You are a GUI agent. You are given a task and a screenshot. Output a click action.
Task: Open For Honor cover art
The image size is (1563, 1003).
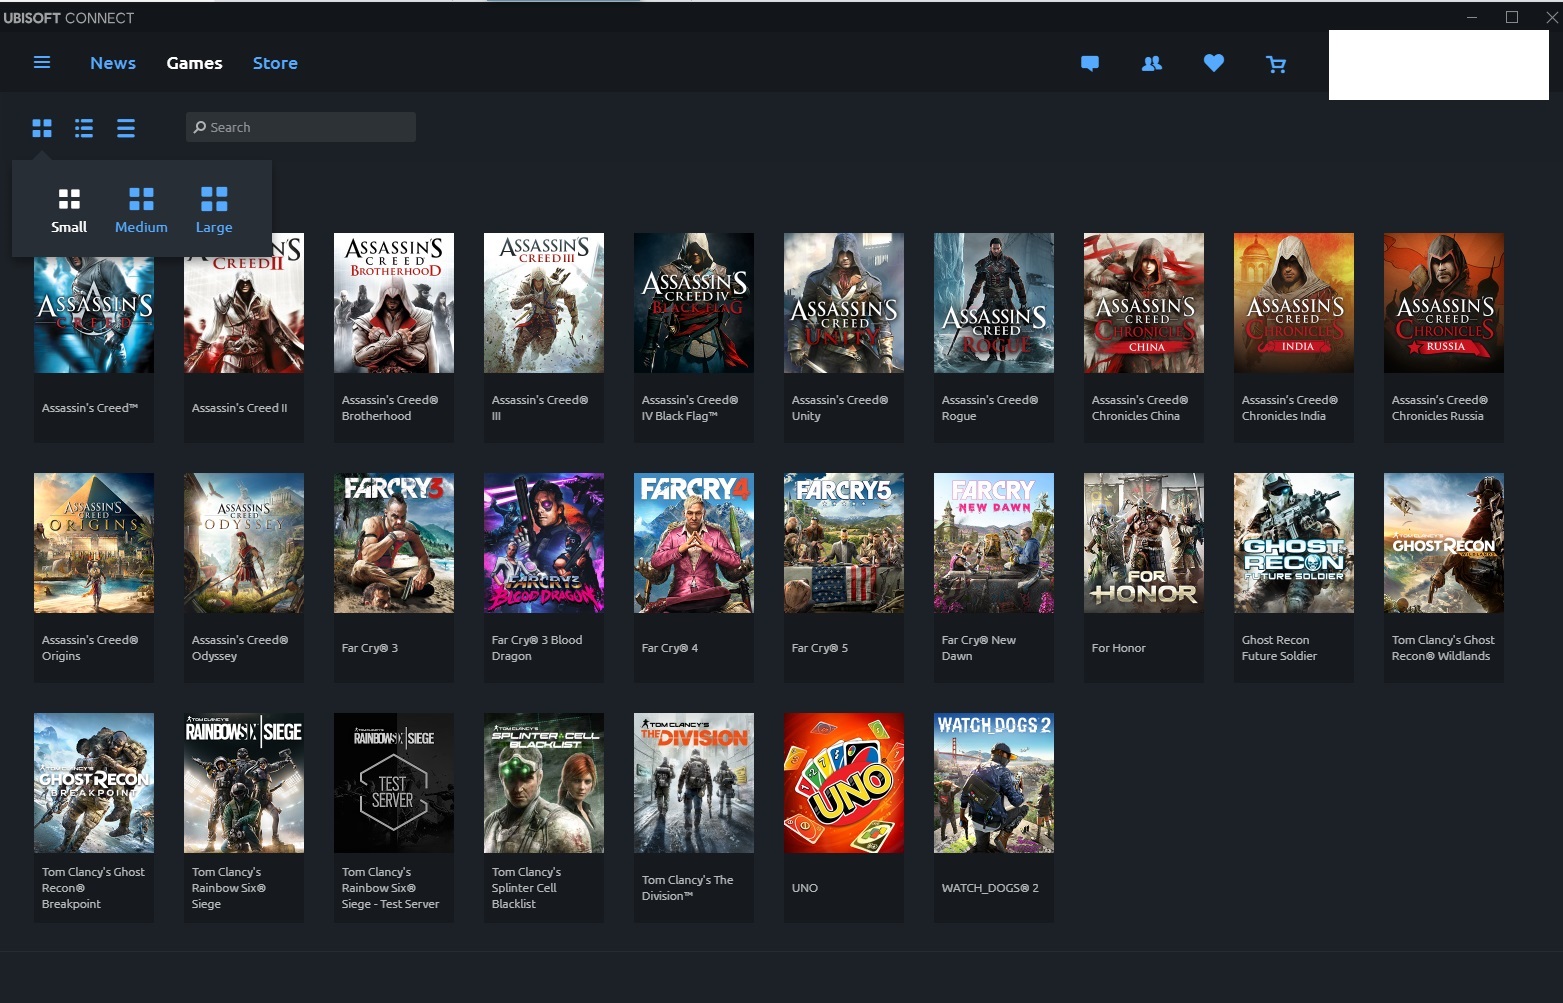click(1144, 543)
